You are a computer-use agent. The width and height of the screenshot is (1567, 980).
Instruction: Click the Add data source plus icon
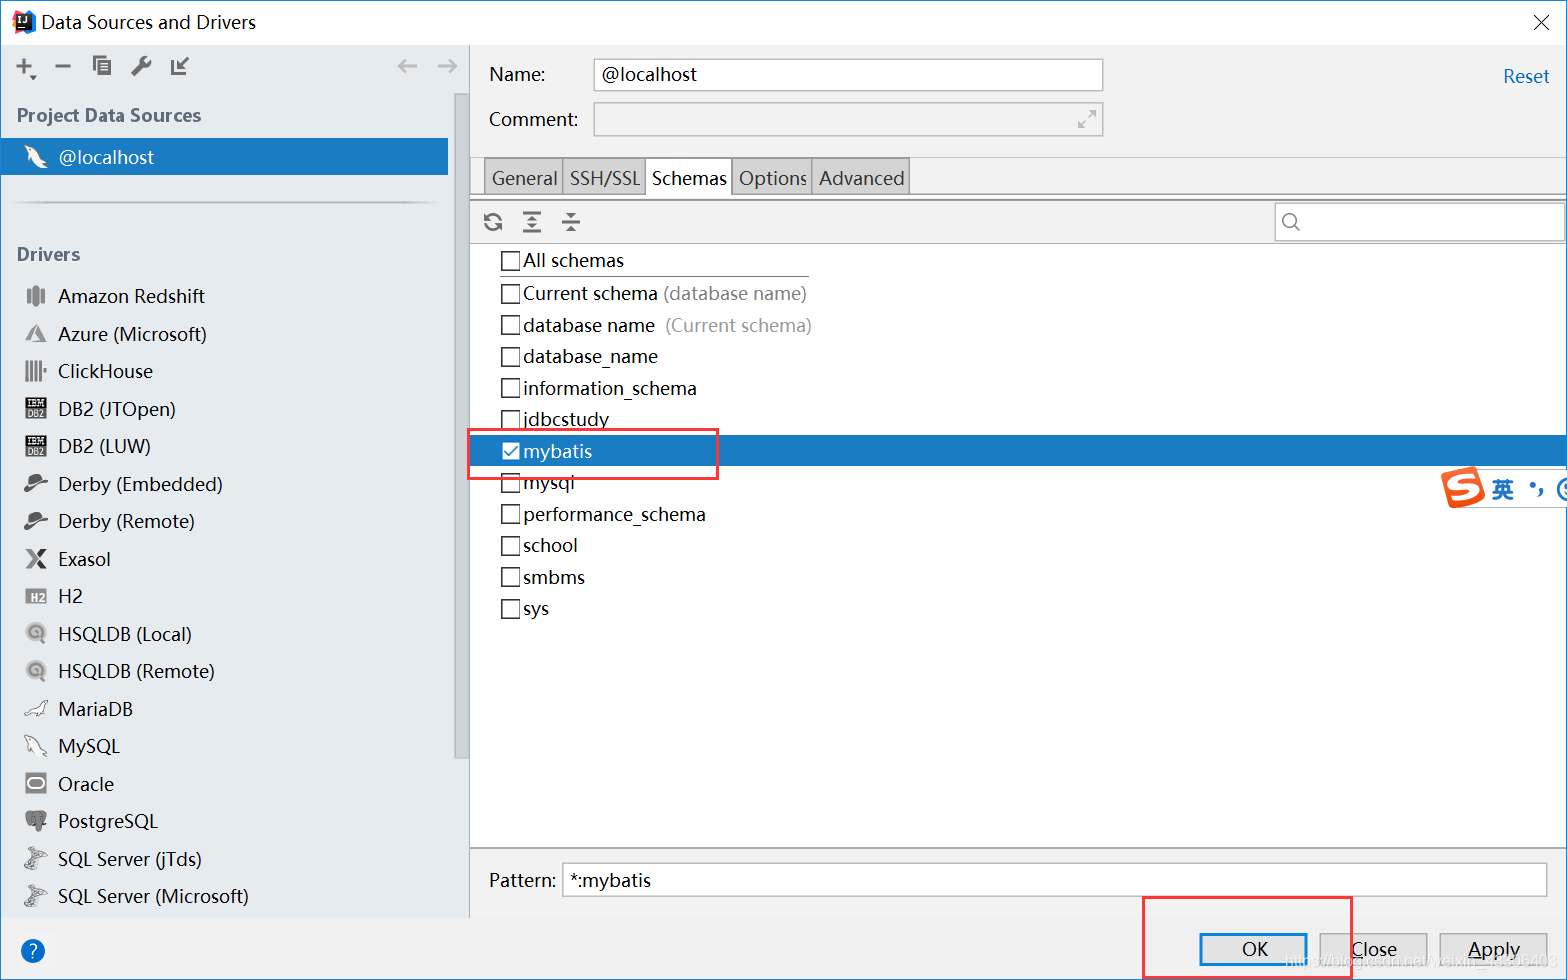pyautogui.click(x=25, y=67)
